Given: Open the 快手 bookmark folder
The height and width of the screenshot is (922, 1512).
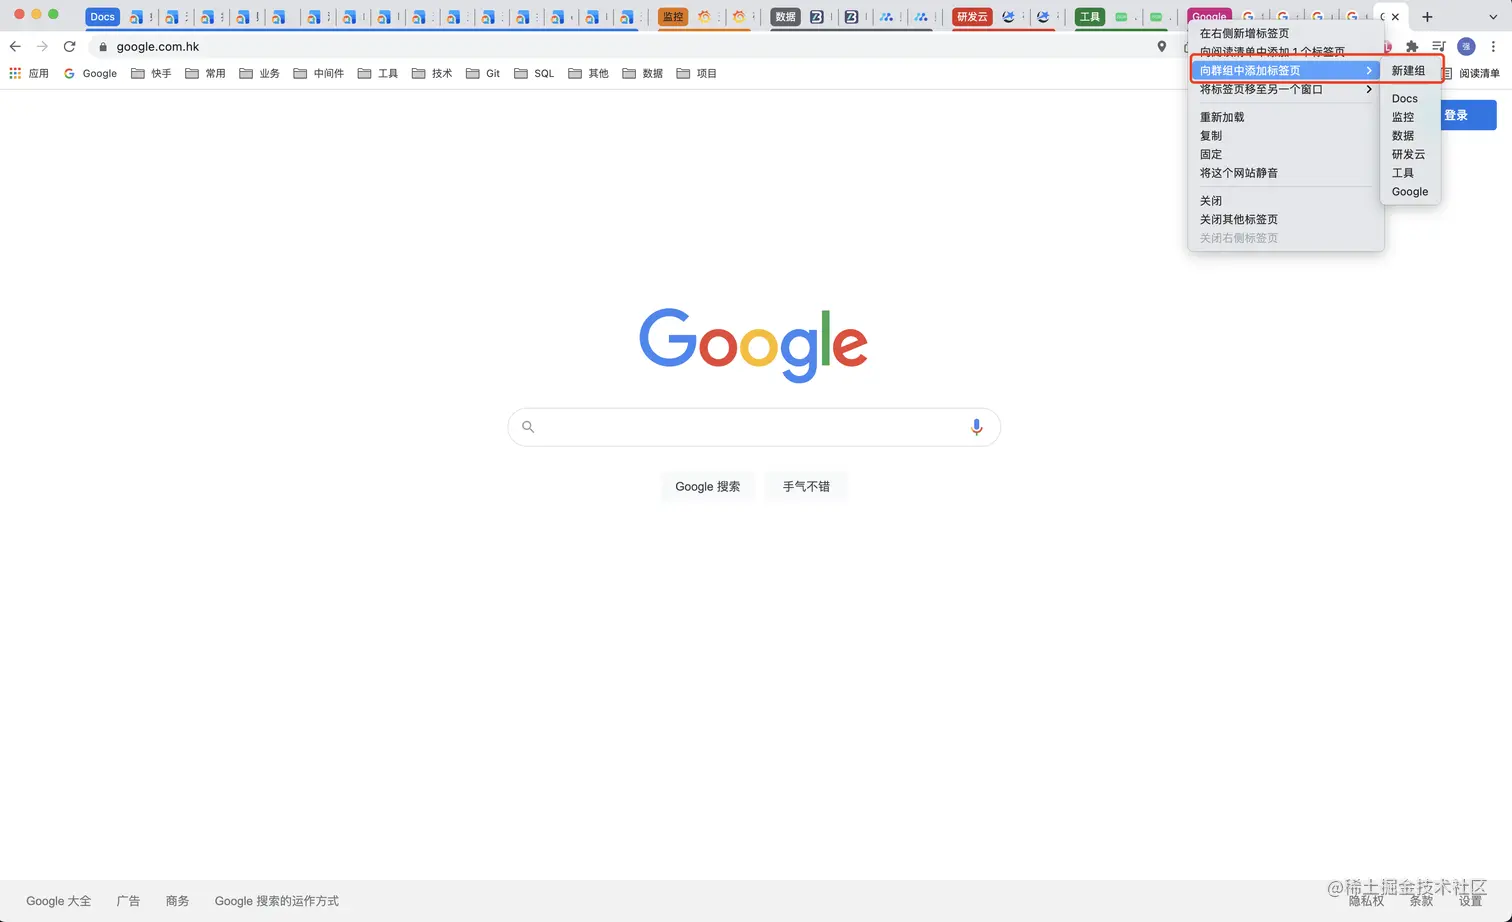Looking at the screenshot, I should [152, 73].
